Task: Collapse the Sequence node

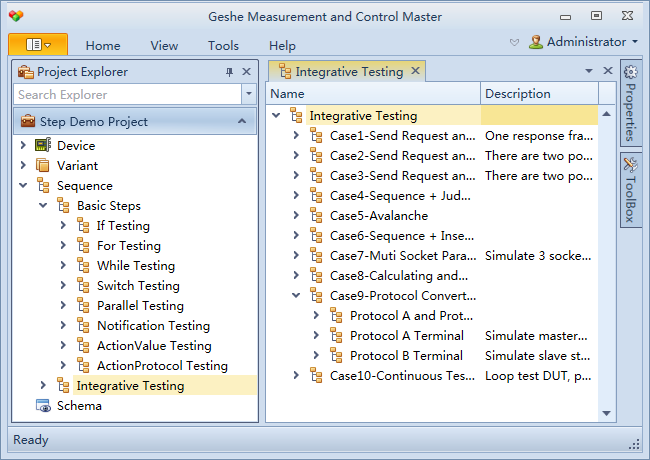Action: [x=23, y=185]
